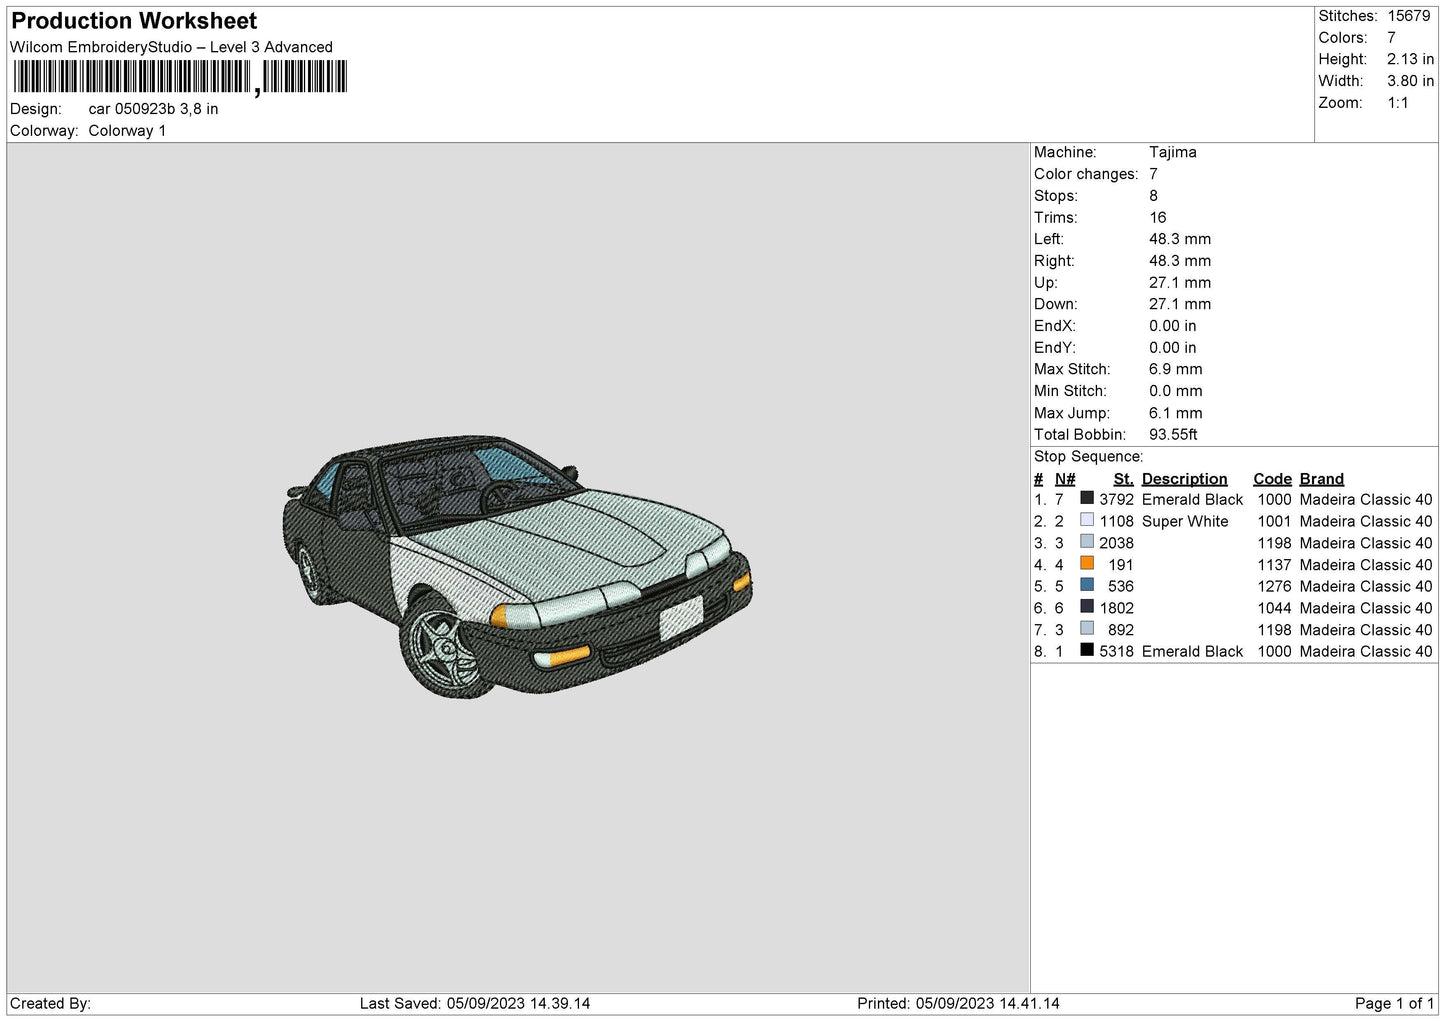
Task: Click the blue 536 color swatch
Action: tap(1087, 585)
